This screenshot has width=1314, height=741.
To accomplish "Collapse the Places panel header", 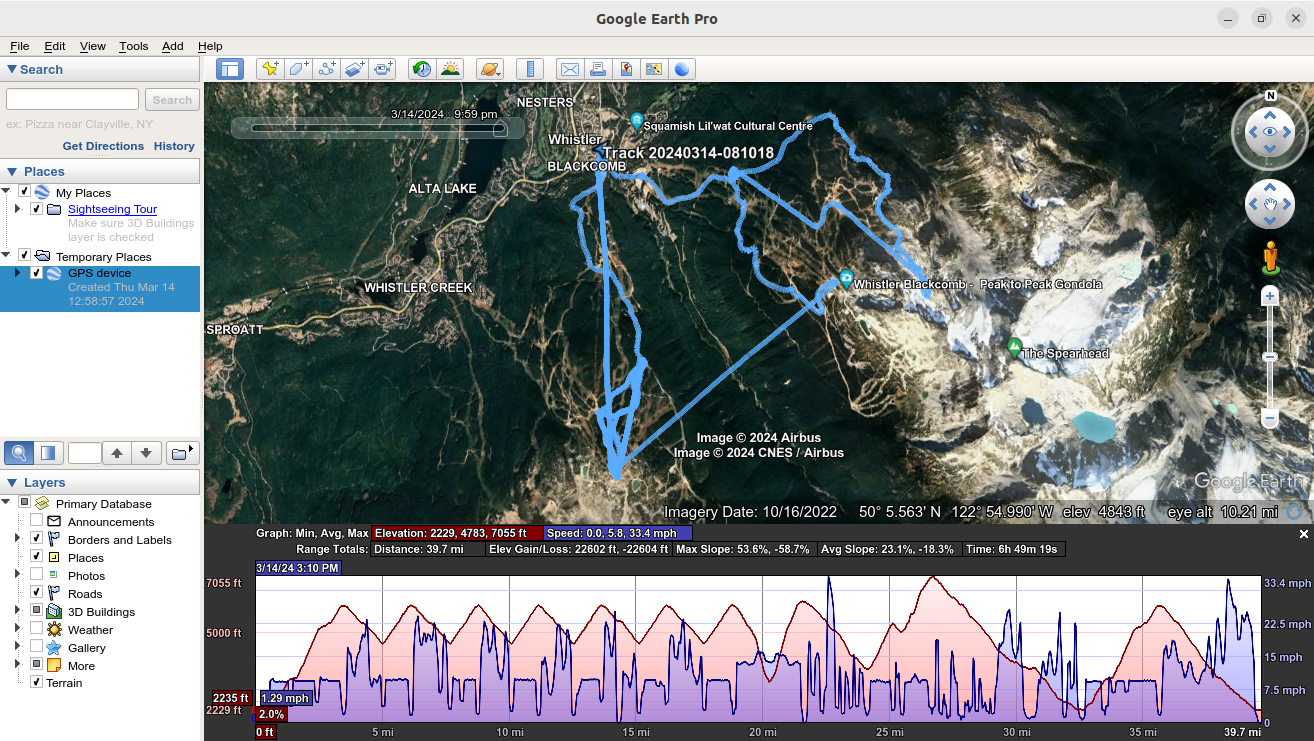I will coord(12,171).
